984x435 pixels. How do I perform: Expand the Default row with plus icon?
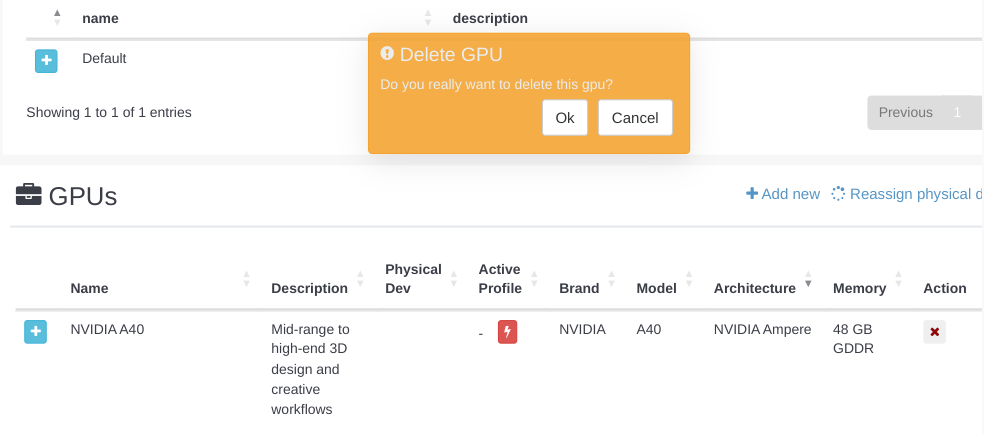[x=46, y=60]
